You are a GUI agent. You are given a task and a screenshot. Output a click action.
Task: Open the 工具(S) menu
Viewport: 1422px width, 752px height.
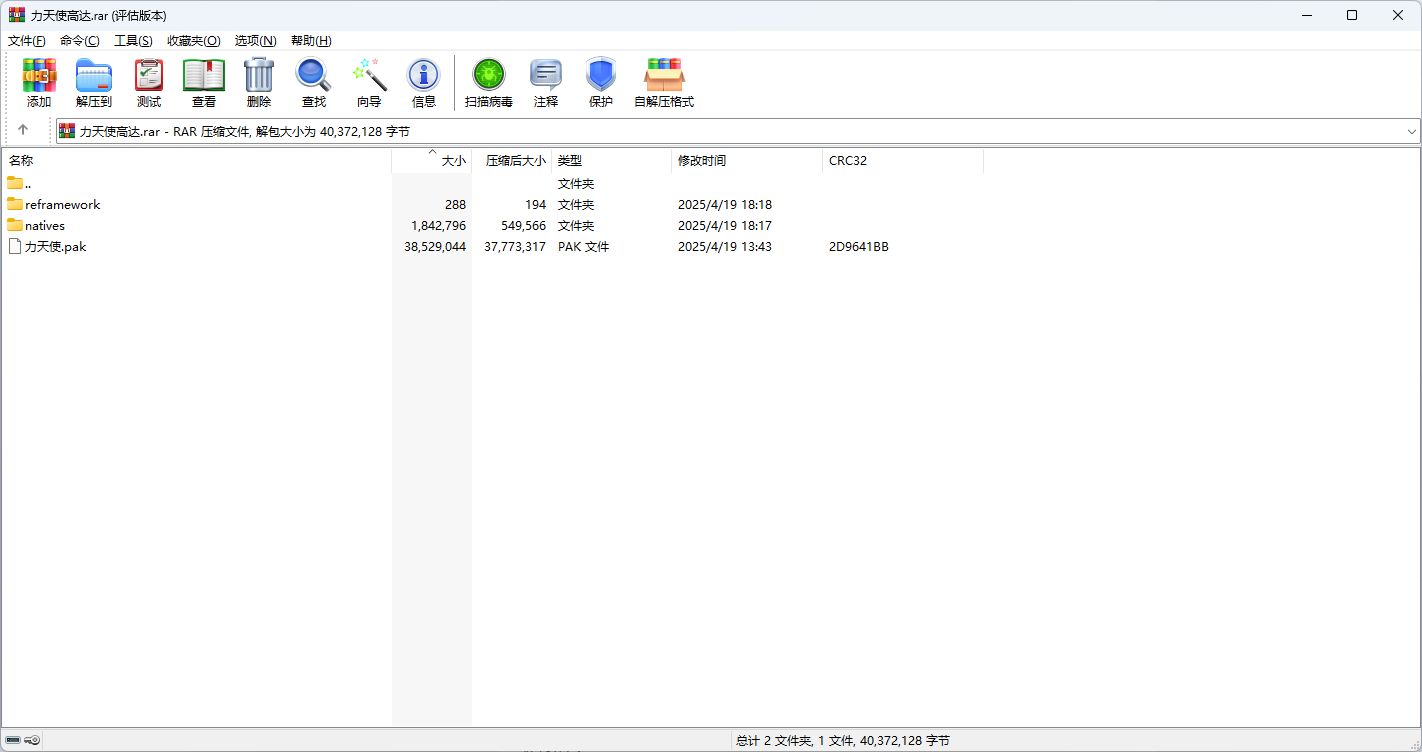tap(133, 41)
